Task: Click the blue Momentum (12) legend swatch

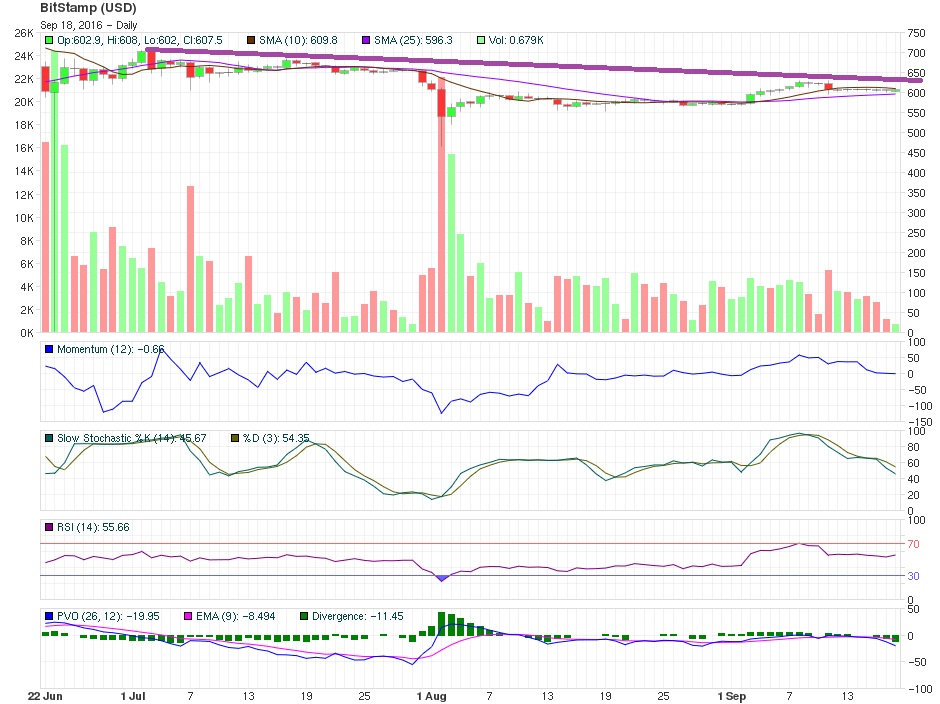Action: pyautogui.click(x=49, y=349)
